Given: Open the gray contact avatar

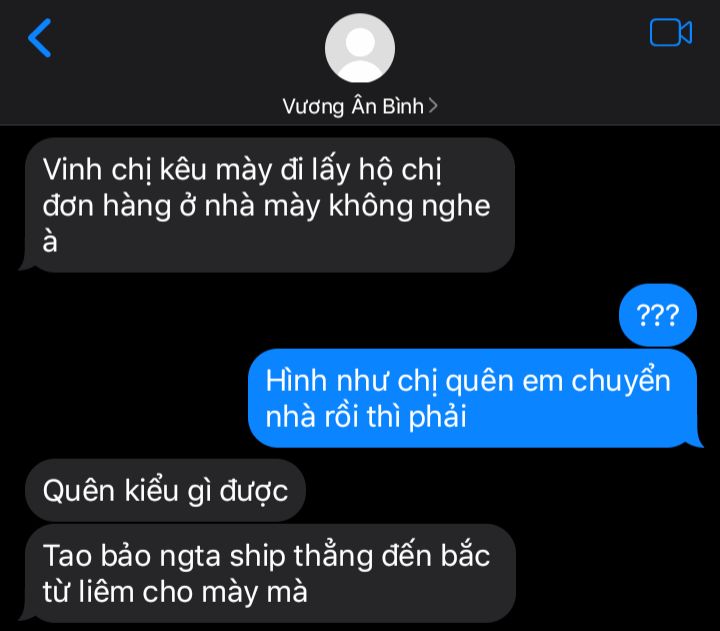Looking at the screenshot, I should (360, 48).
